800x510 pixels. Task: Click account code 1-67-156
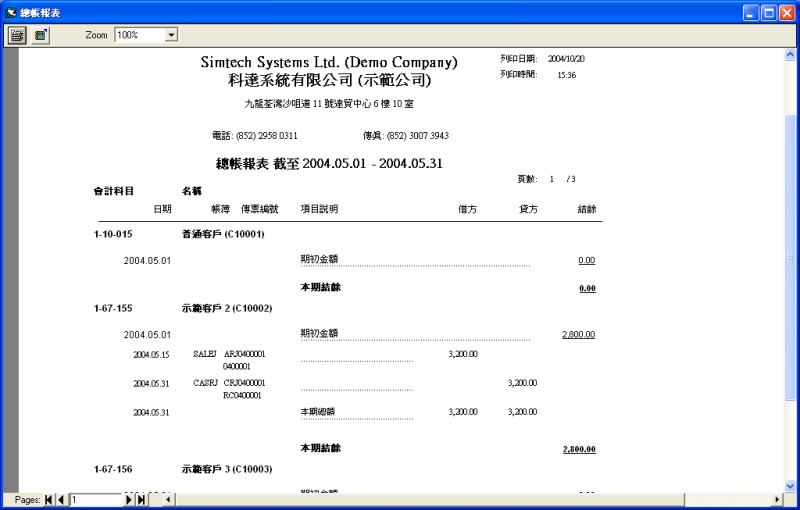pyautogui.click(x=113, y=469)
